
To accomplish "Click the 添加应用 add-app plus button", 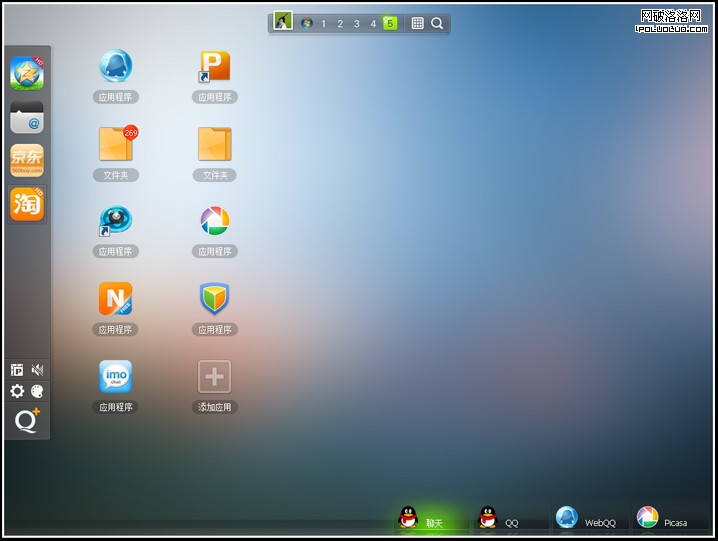I will [215, 377].
